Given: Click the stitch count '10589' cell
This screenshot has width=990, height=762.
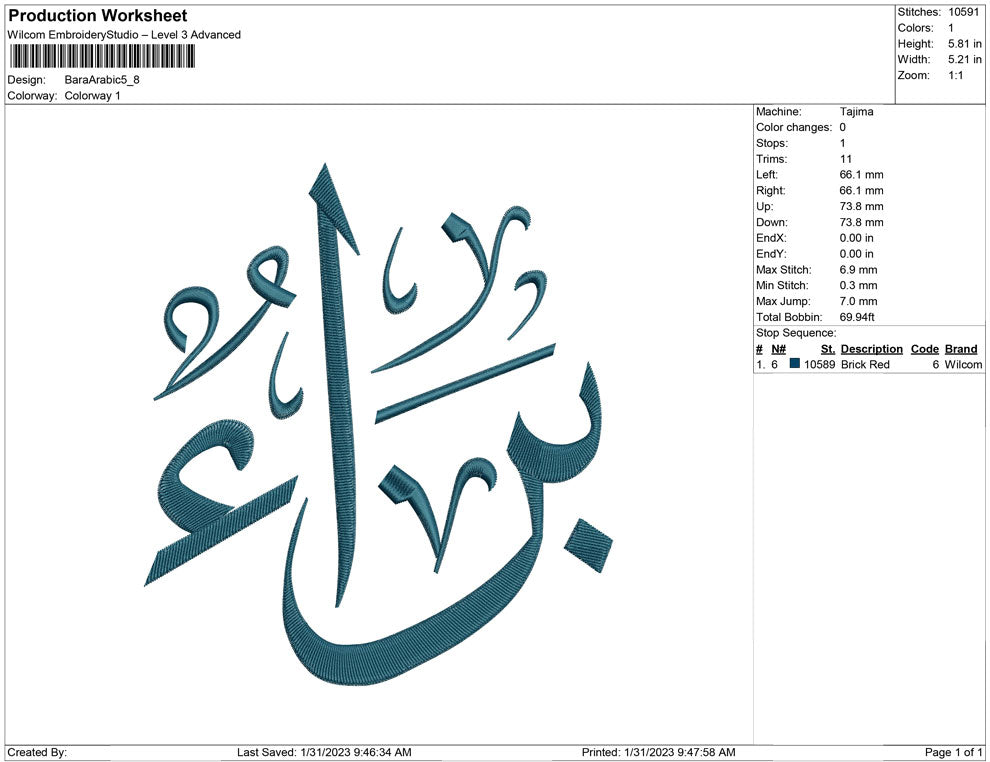Looking at the screenshot, I should [x=820, y=364].
